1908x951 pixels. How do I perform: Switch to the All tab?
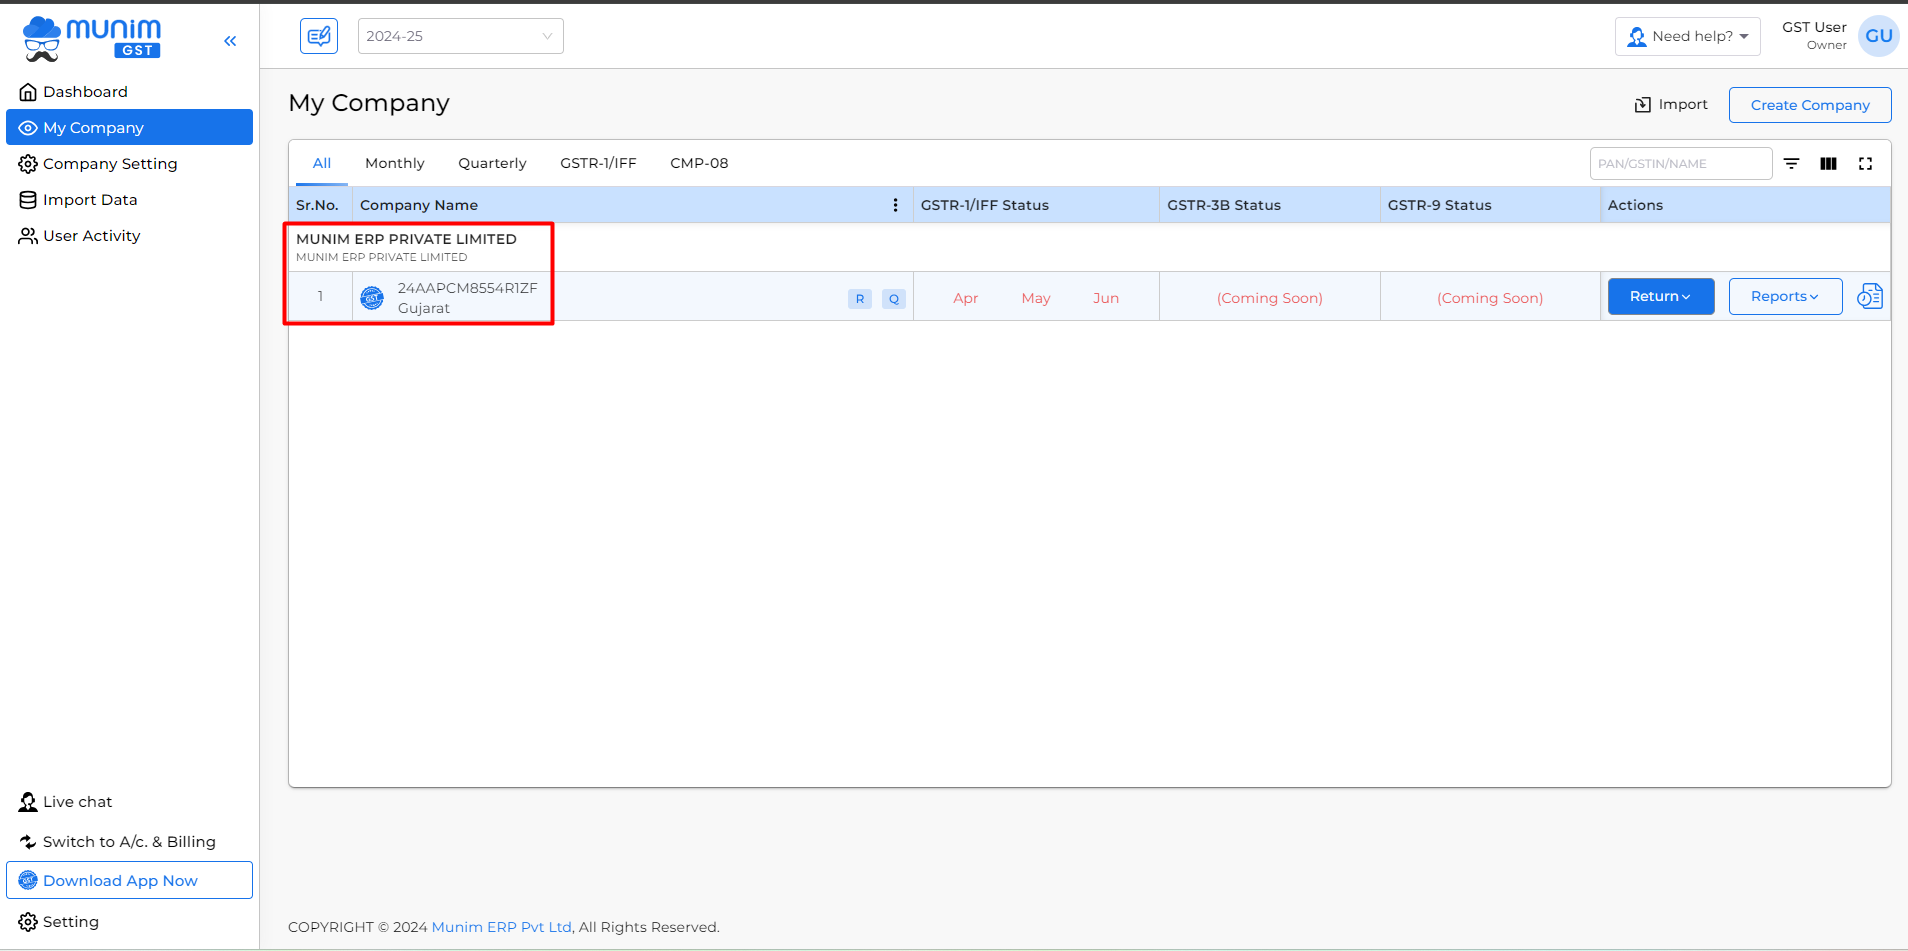pos(321,163)
